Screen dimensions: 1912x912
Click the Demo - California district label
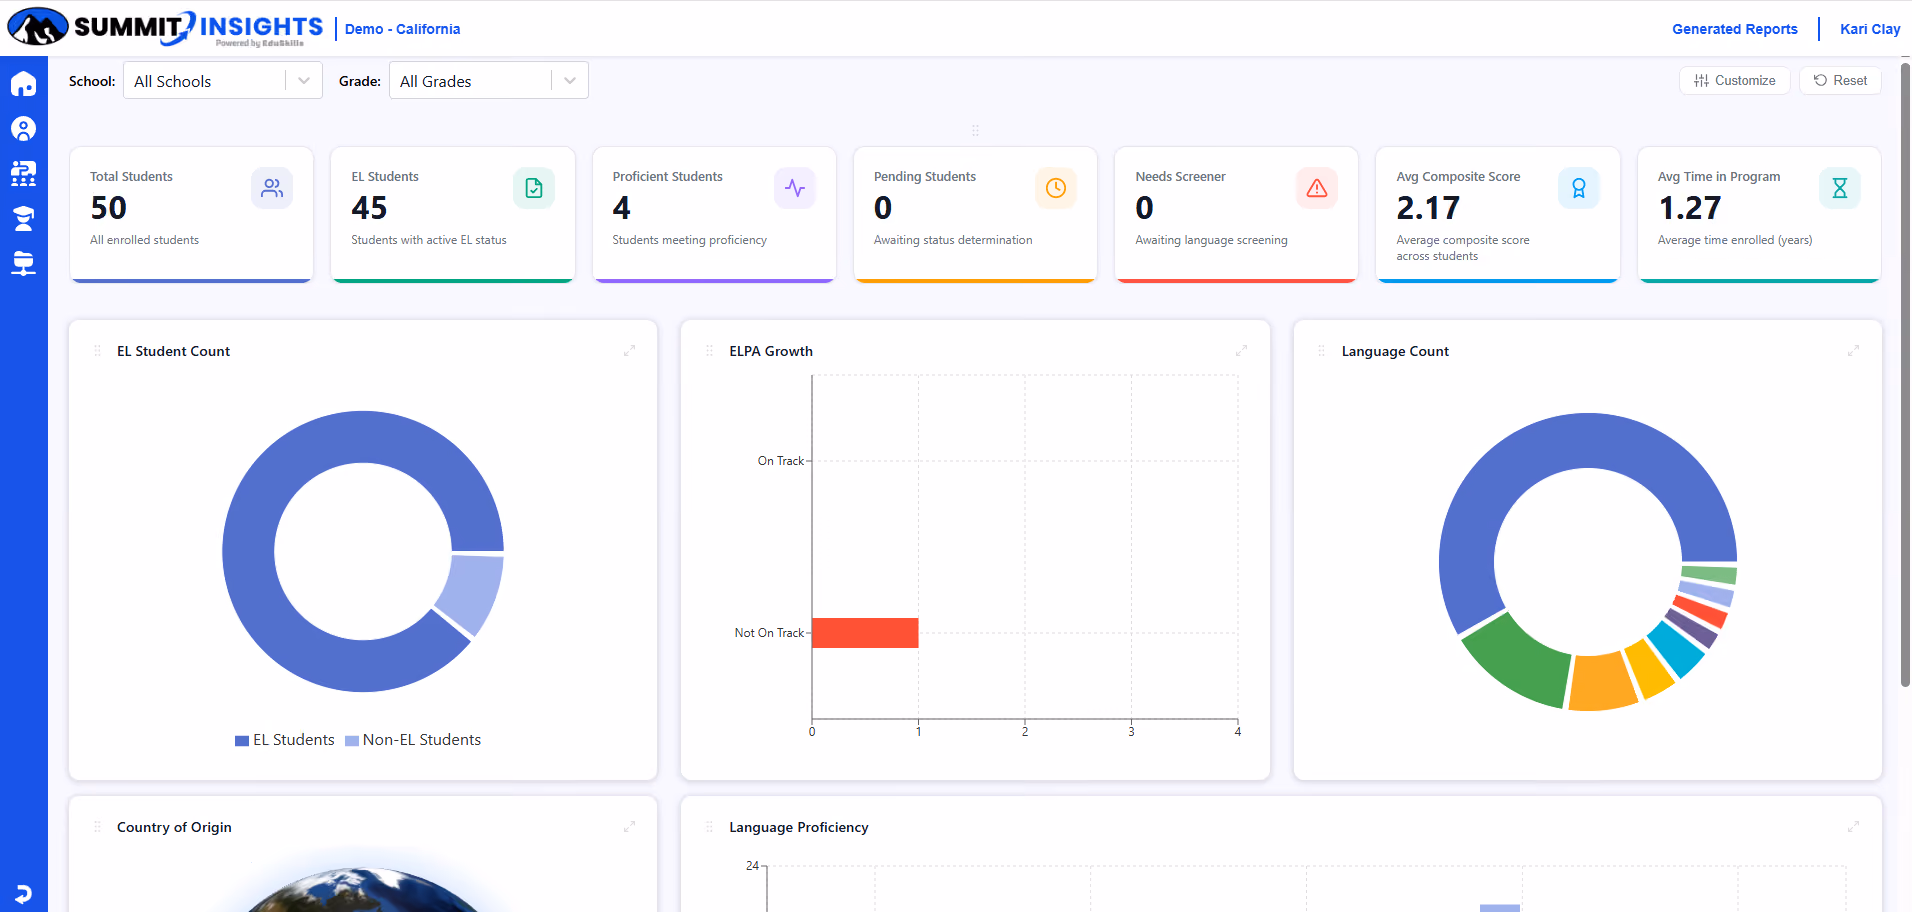403,29
